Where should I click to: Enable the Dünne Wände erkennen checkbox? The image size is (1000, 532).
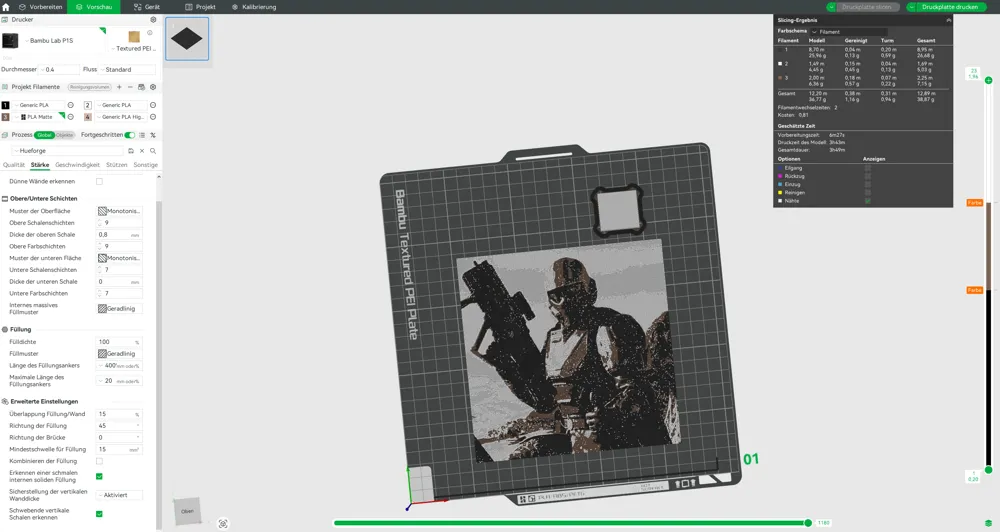99,182
